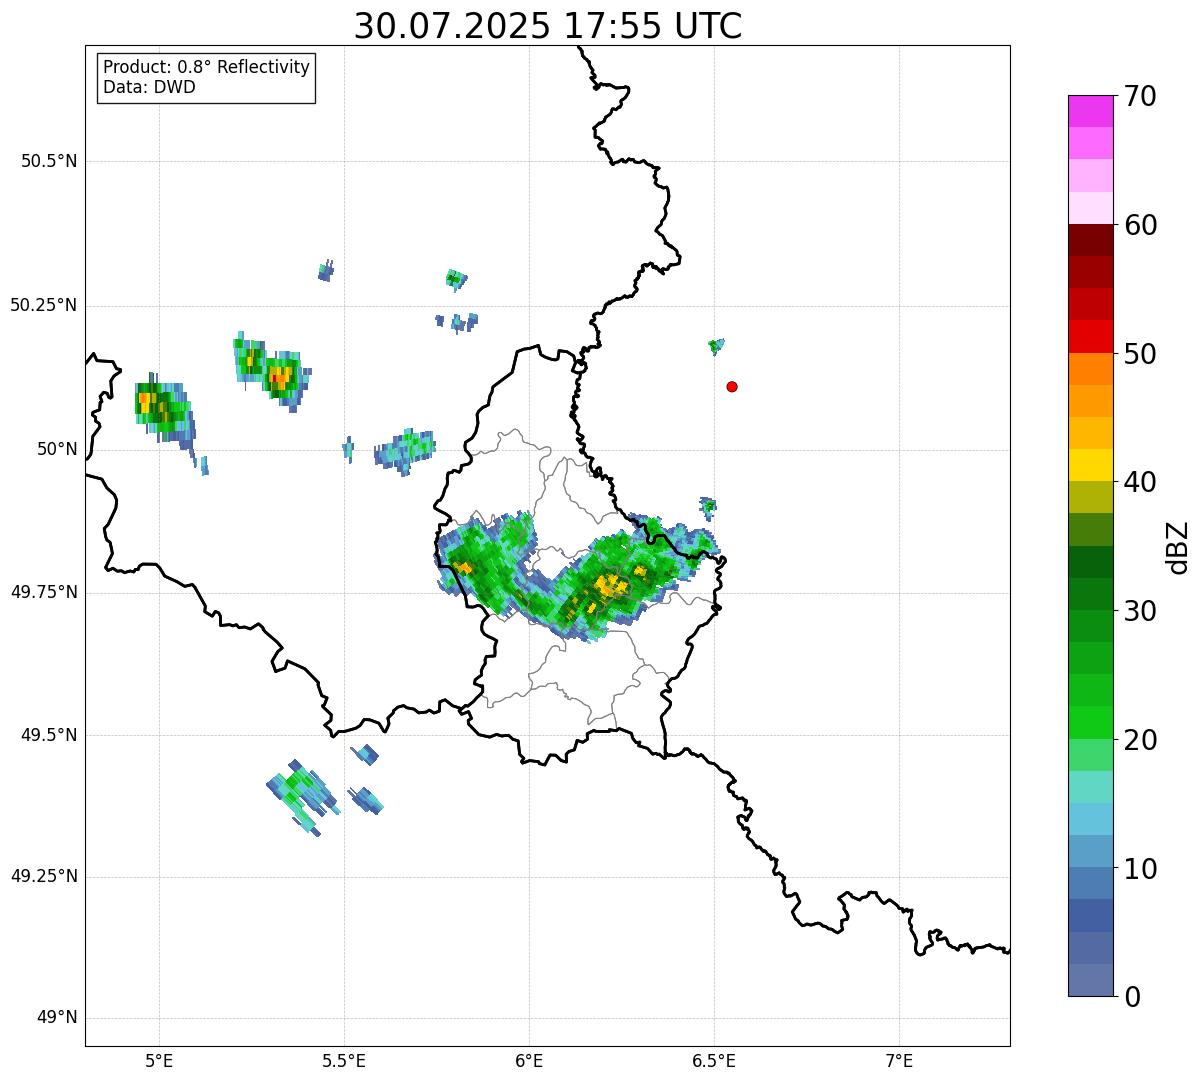Click the longitude label '5°E'

point(159,1061)
